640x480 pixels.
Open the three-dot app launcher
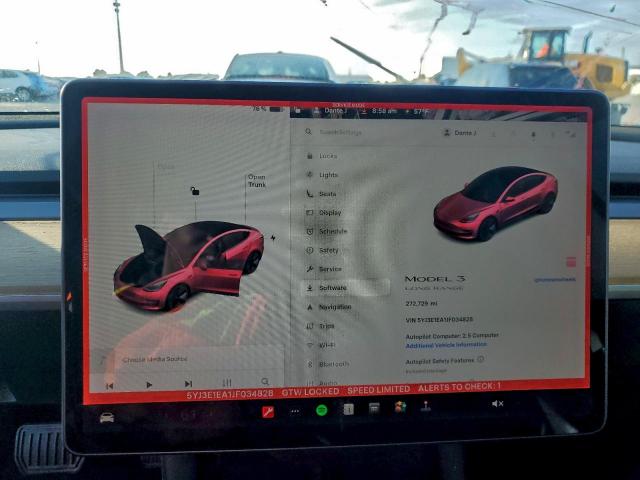click(295, 411)
